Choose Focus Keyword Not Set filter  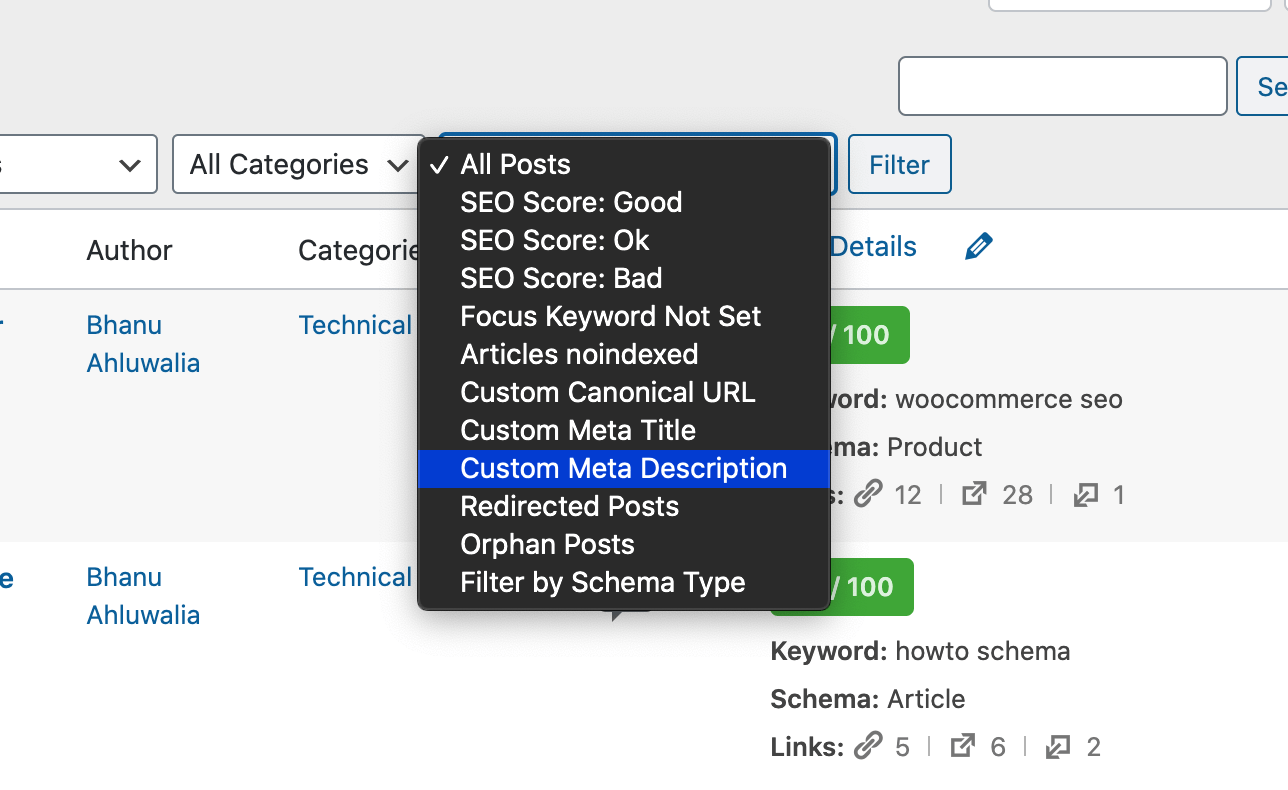610,316
